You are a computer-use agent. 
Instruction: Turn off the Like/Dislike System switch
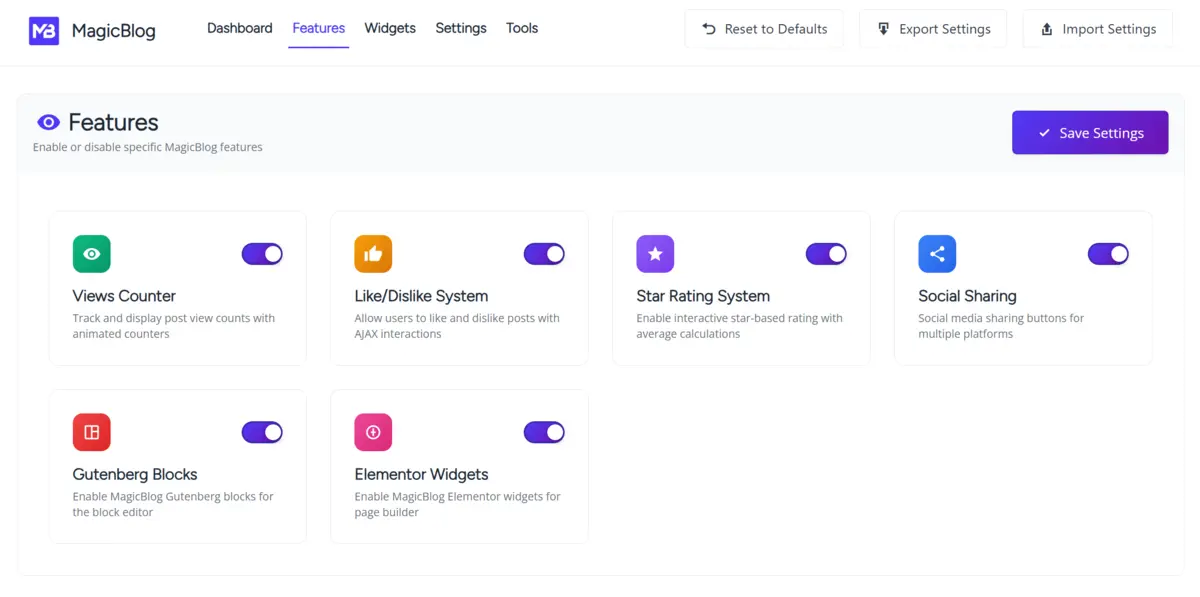coord(544,254)
